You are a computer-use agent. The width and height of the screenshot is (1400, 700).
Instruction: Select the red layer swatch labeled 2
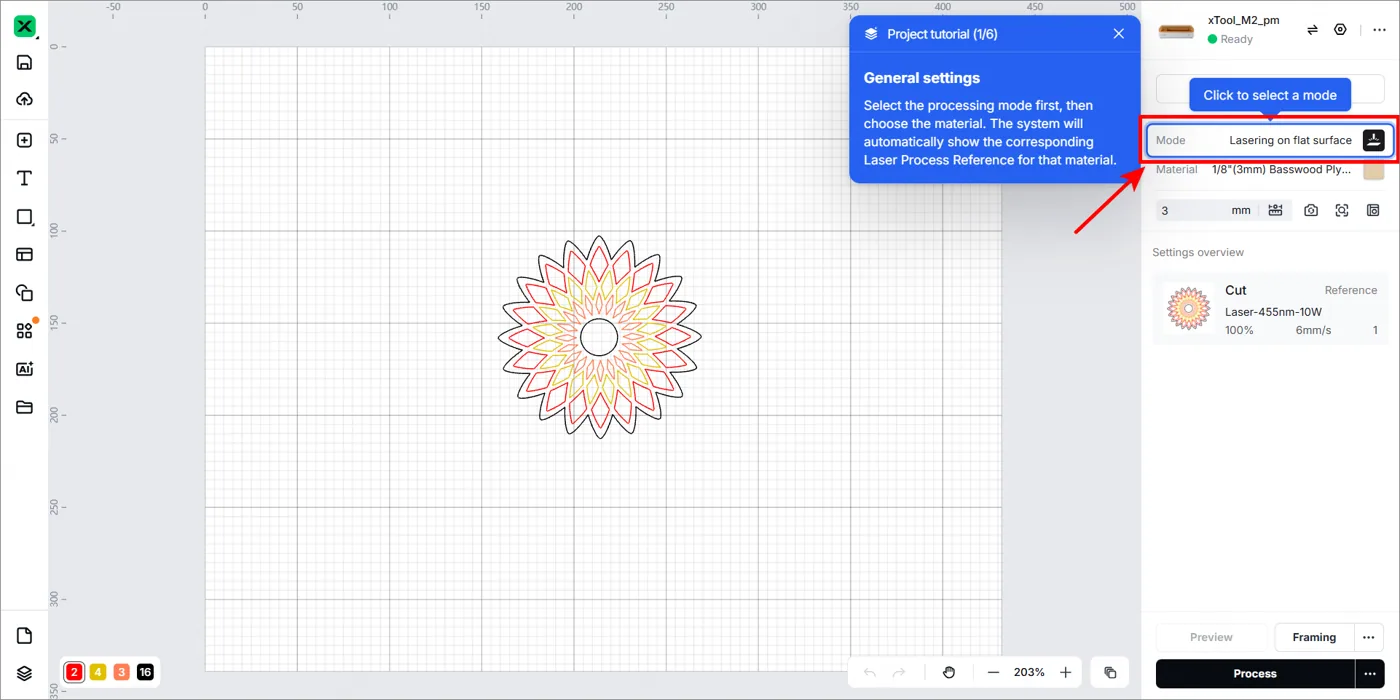coord(74,672)
